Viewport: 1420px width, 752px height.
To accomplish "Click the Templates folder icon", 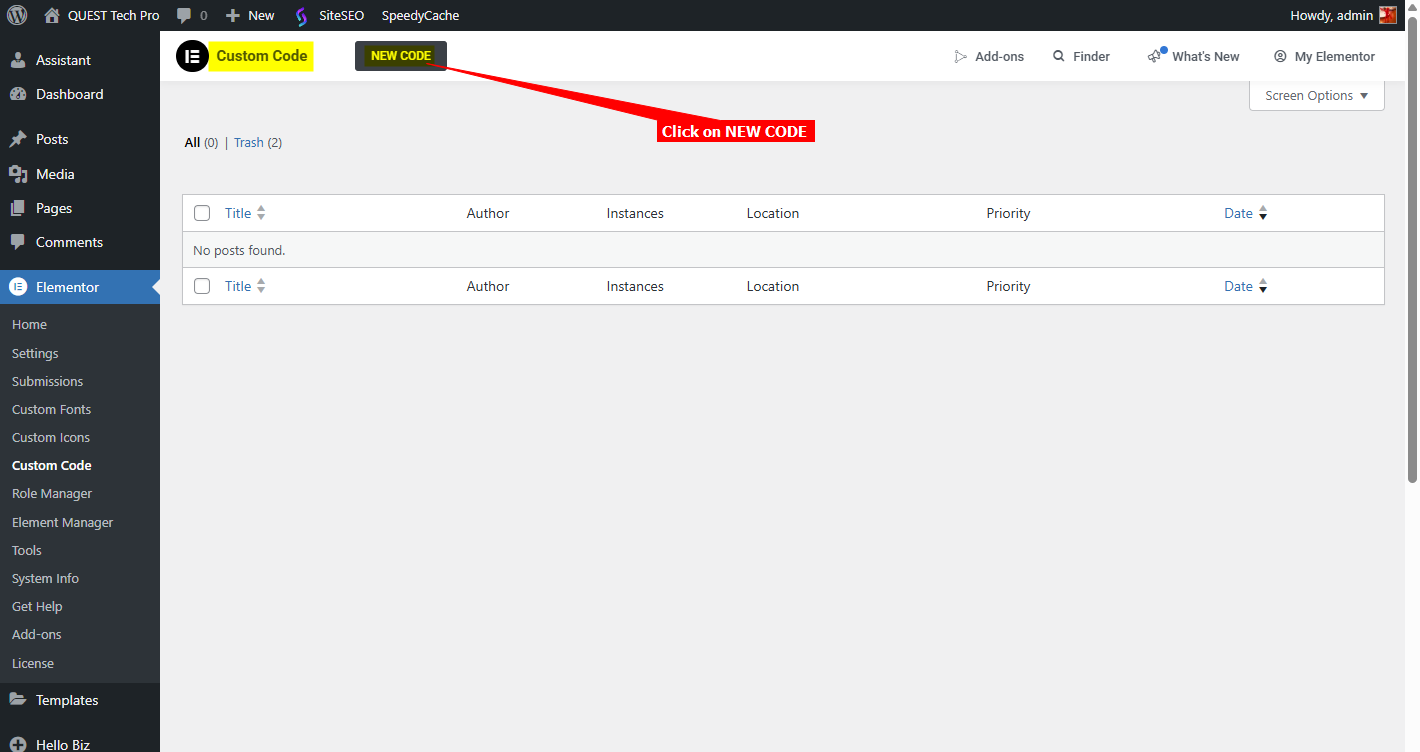I will (x=18, y=700).
